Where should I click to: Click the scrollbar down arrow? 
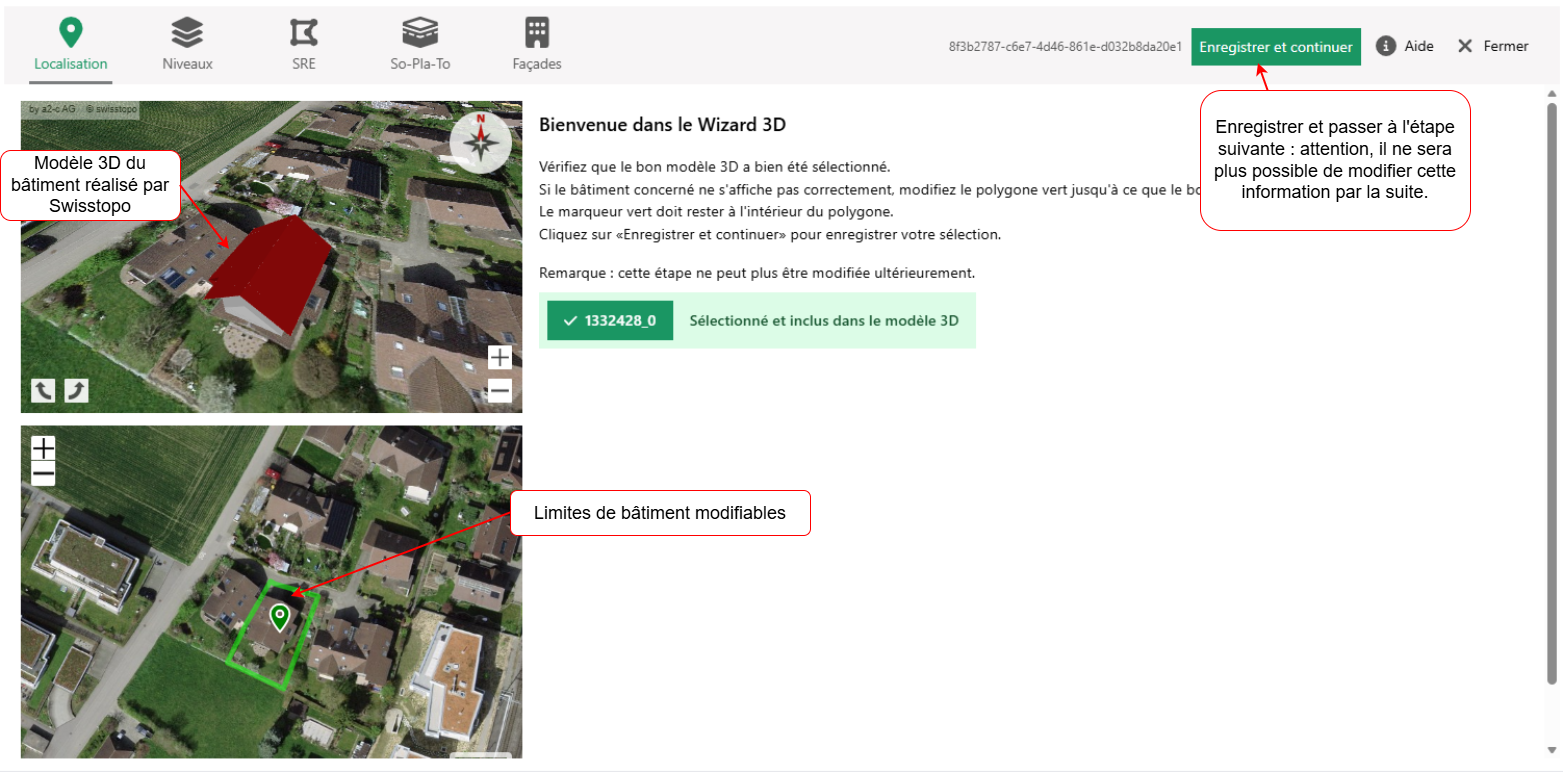(1552, 750)
